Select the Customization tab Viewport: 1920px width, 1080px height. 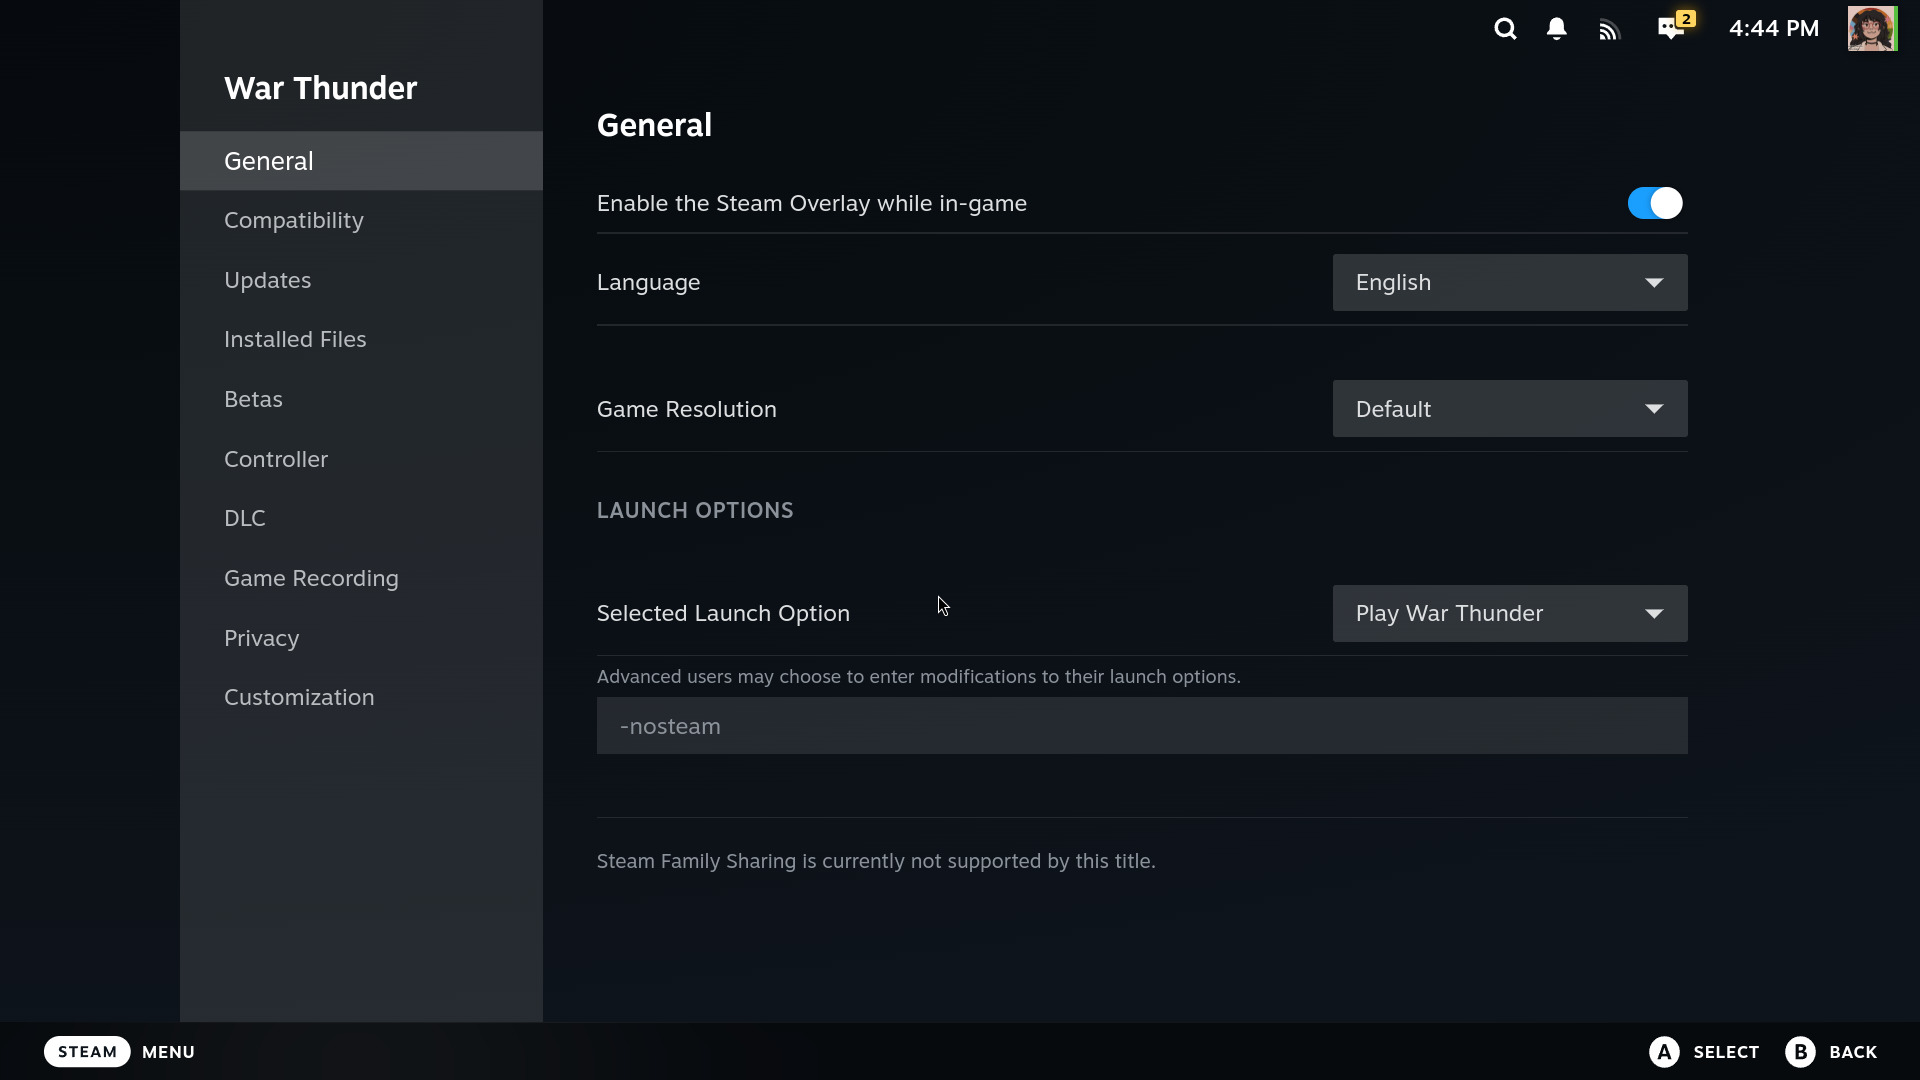click(299, 697)
